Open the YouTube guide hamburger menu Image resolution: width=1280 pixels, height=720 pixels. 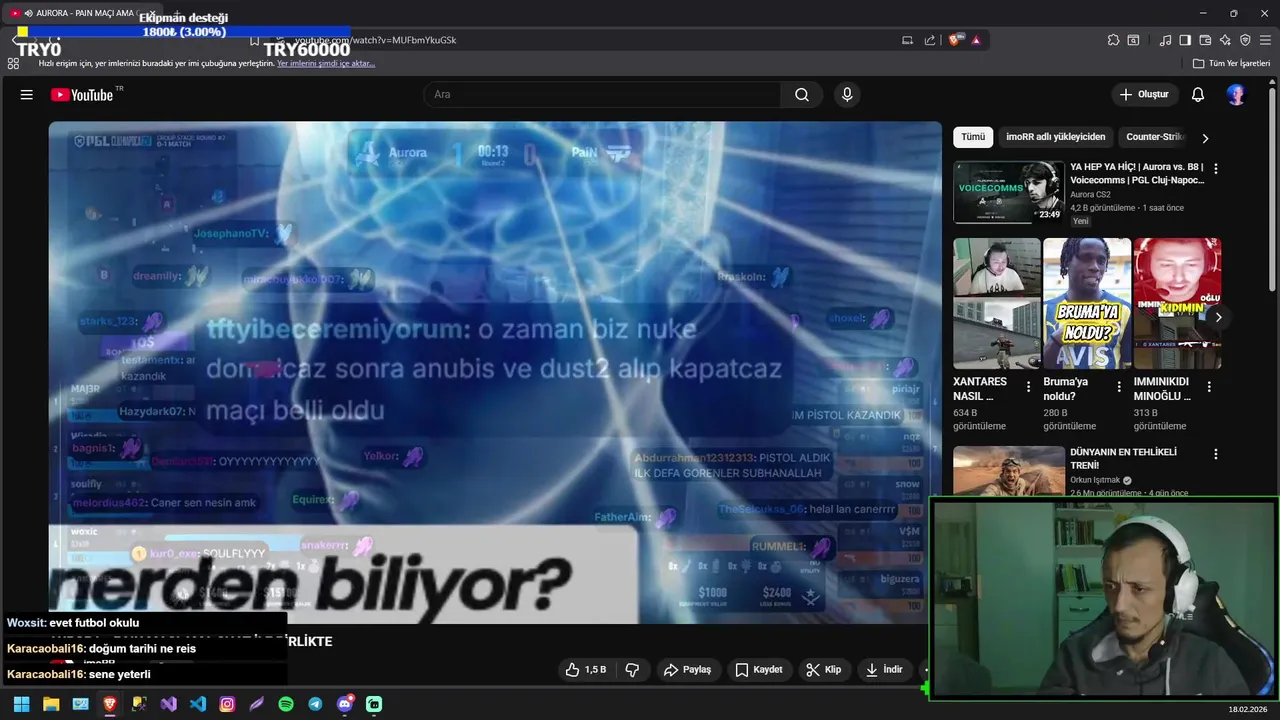(27, 95)
